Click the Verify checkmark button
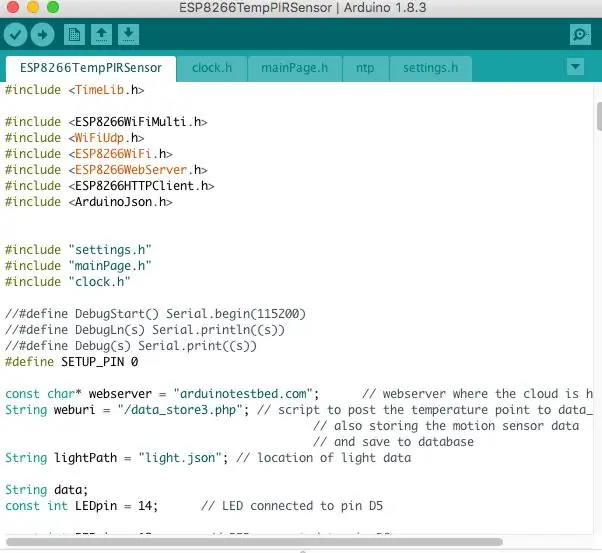Screen dimensions: 602x553 pos(15,35)
